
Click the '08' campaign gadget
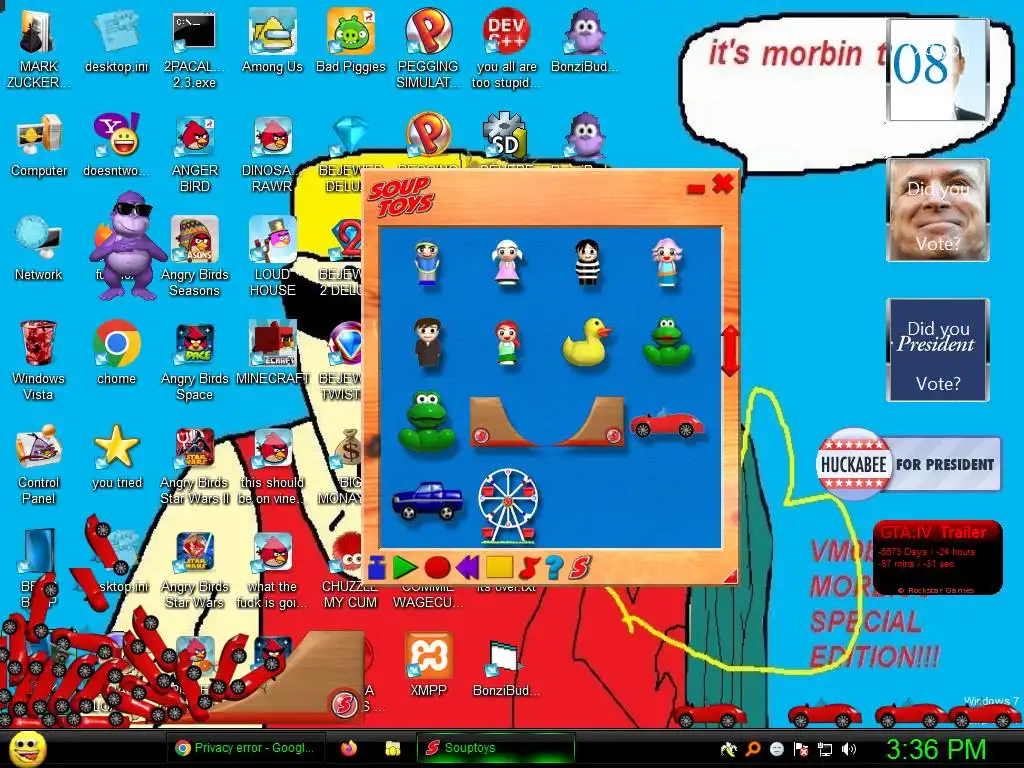point(938,70)
